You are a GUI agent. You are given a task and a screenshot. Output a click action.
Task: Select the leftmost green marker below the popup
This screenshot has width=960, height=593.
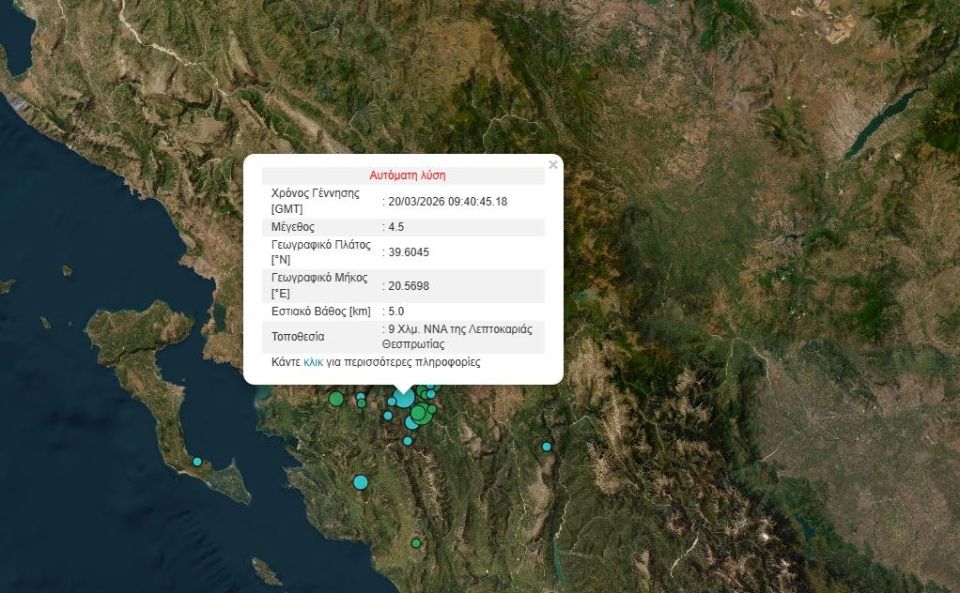coord(336,398)
